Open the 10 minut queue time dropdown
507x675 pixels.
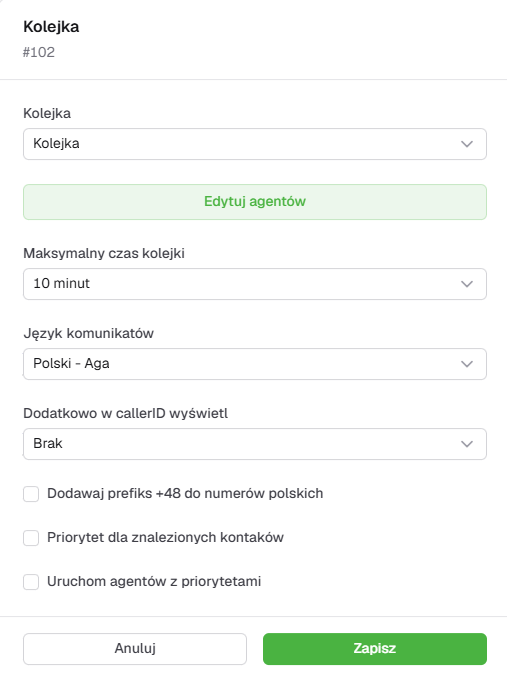(x=255, y=284)
